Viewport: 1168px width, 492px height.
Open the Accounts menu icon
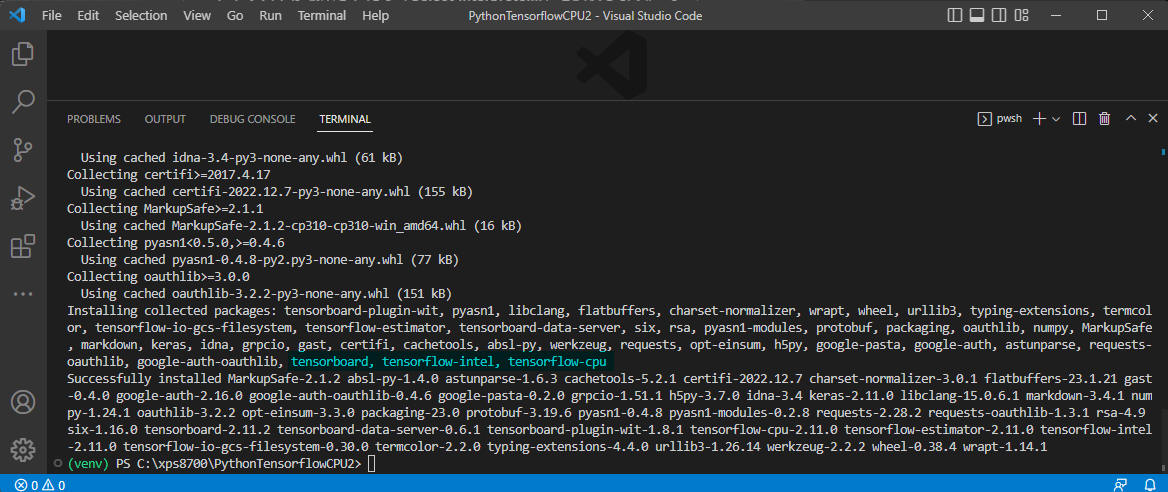23,403
